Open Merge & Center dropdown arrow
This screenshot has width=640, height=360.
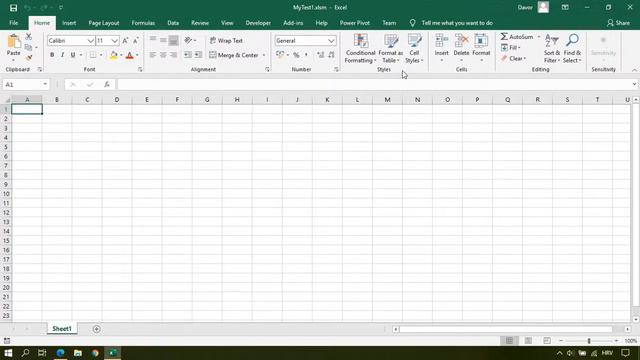pos(264,55)
